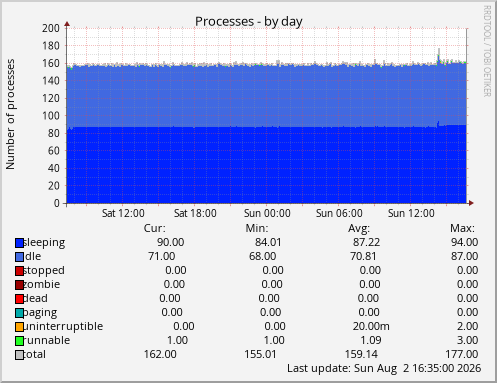Click the 'Number of processes' axis label

point(10,114)
